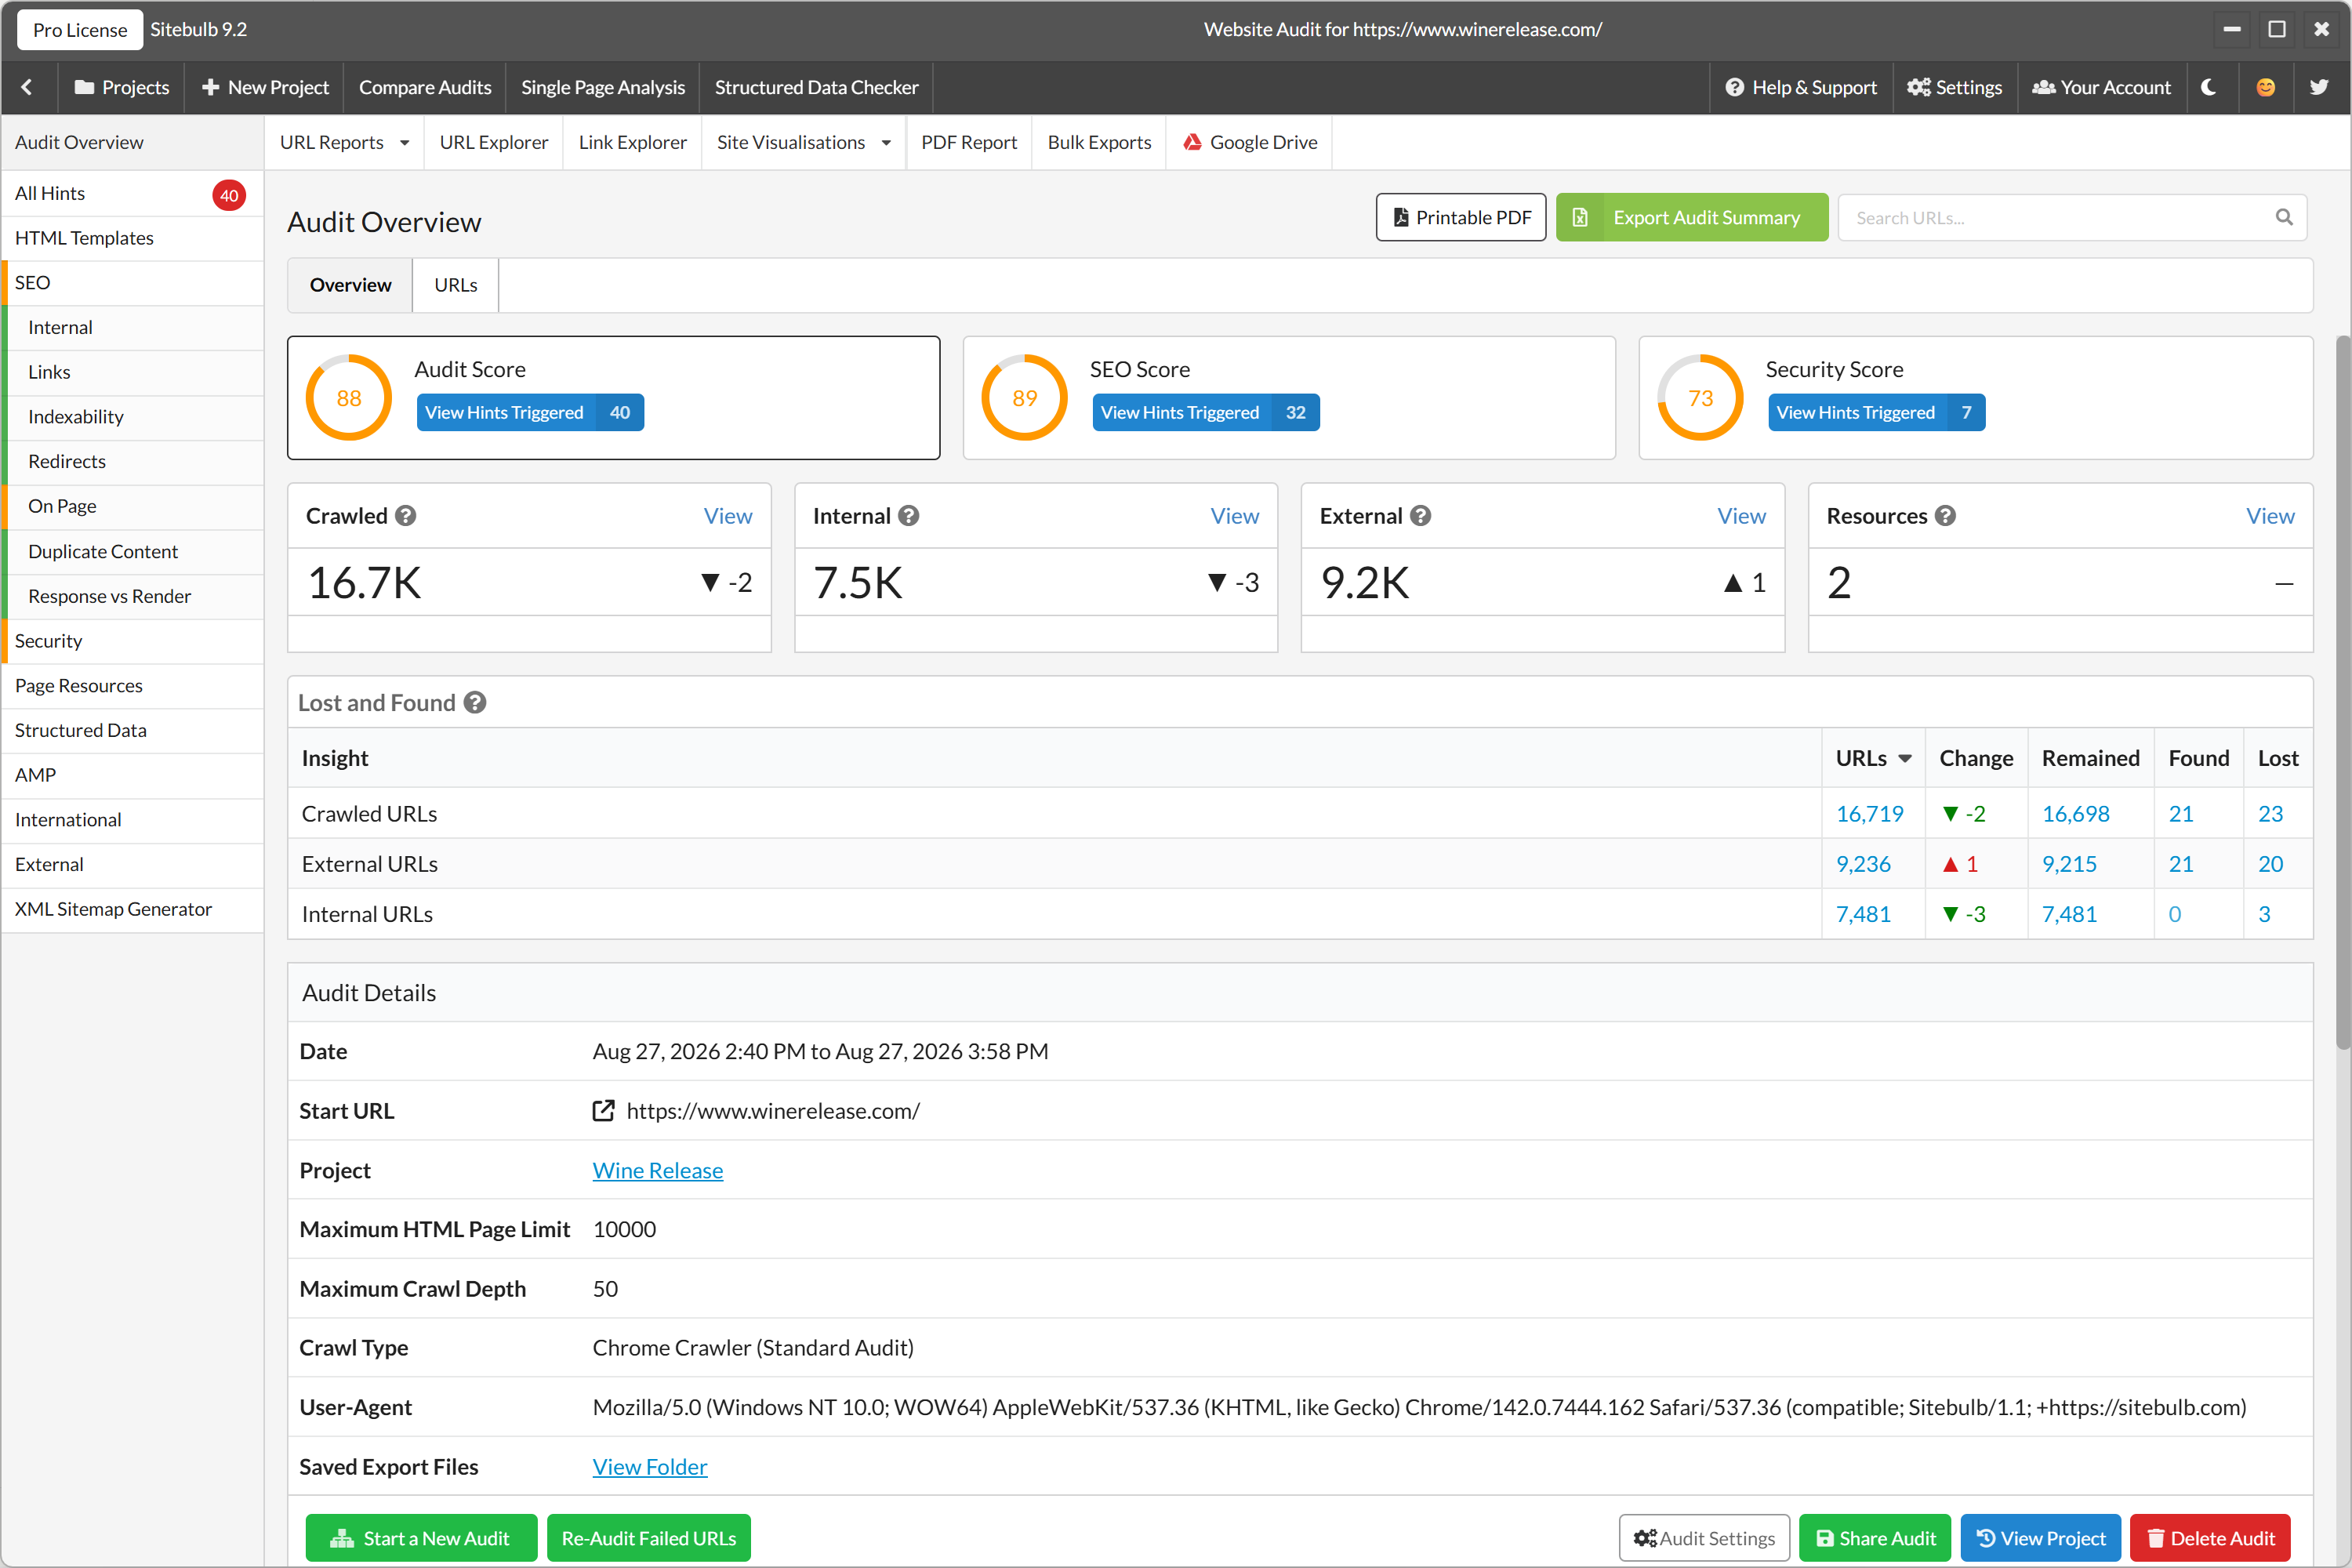Image resolution: width=2352 pixels, height=1568 pixels.
Task: Click the Resources help question icon
Action: [1945, 516]
